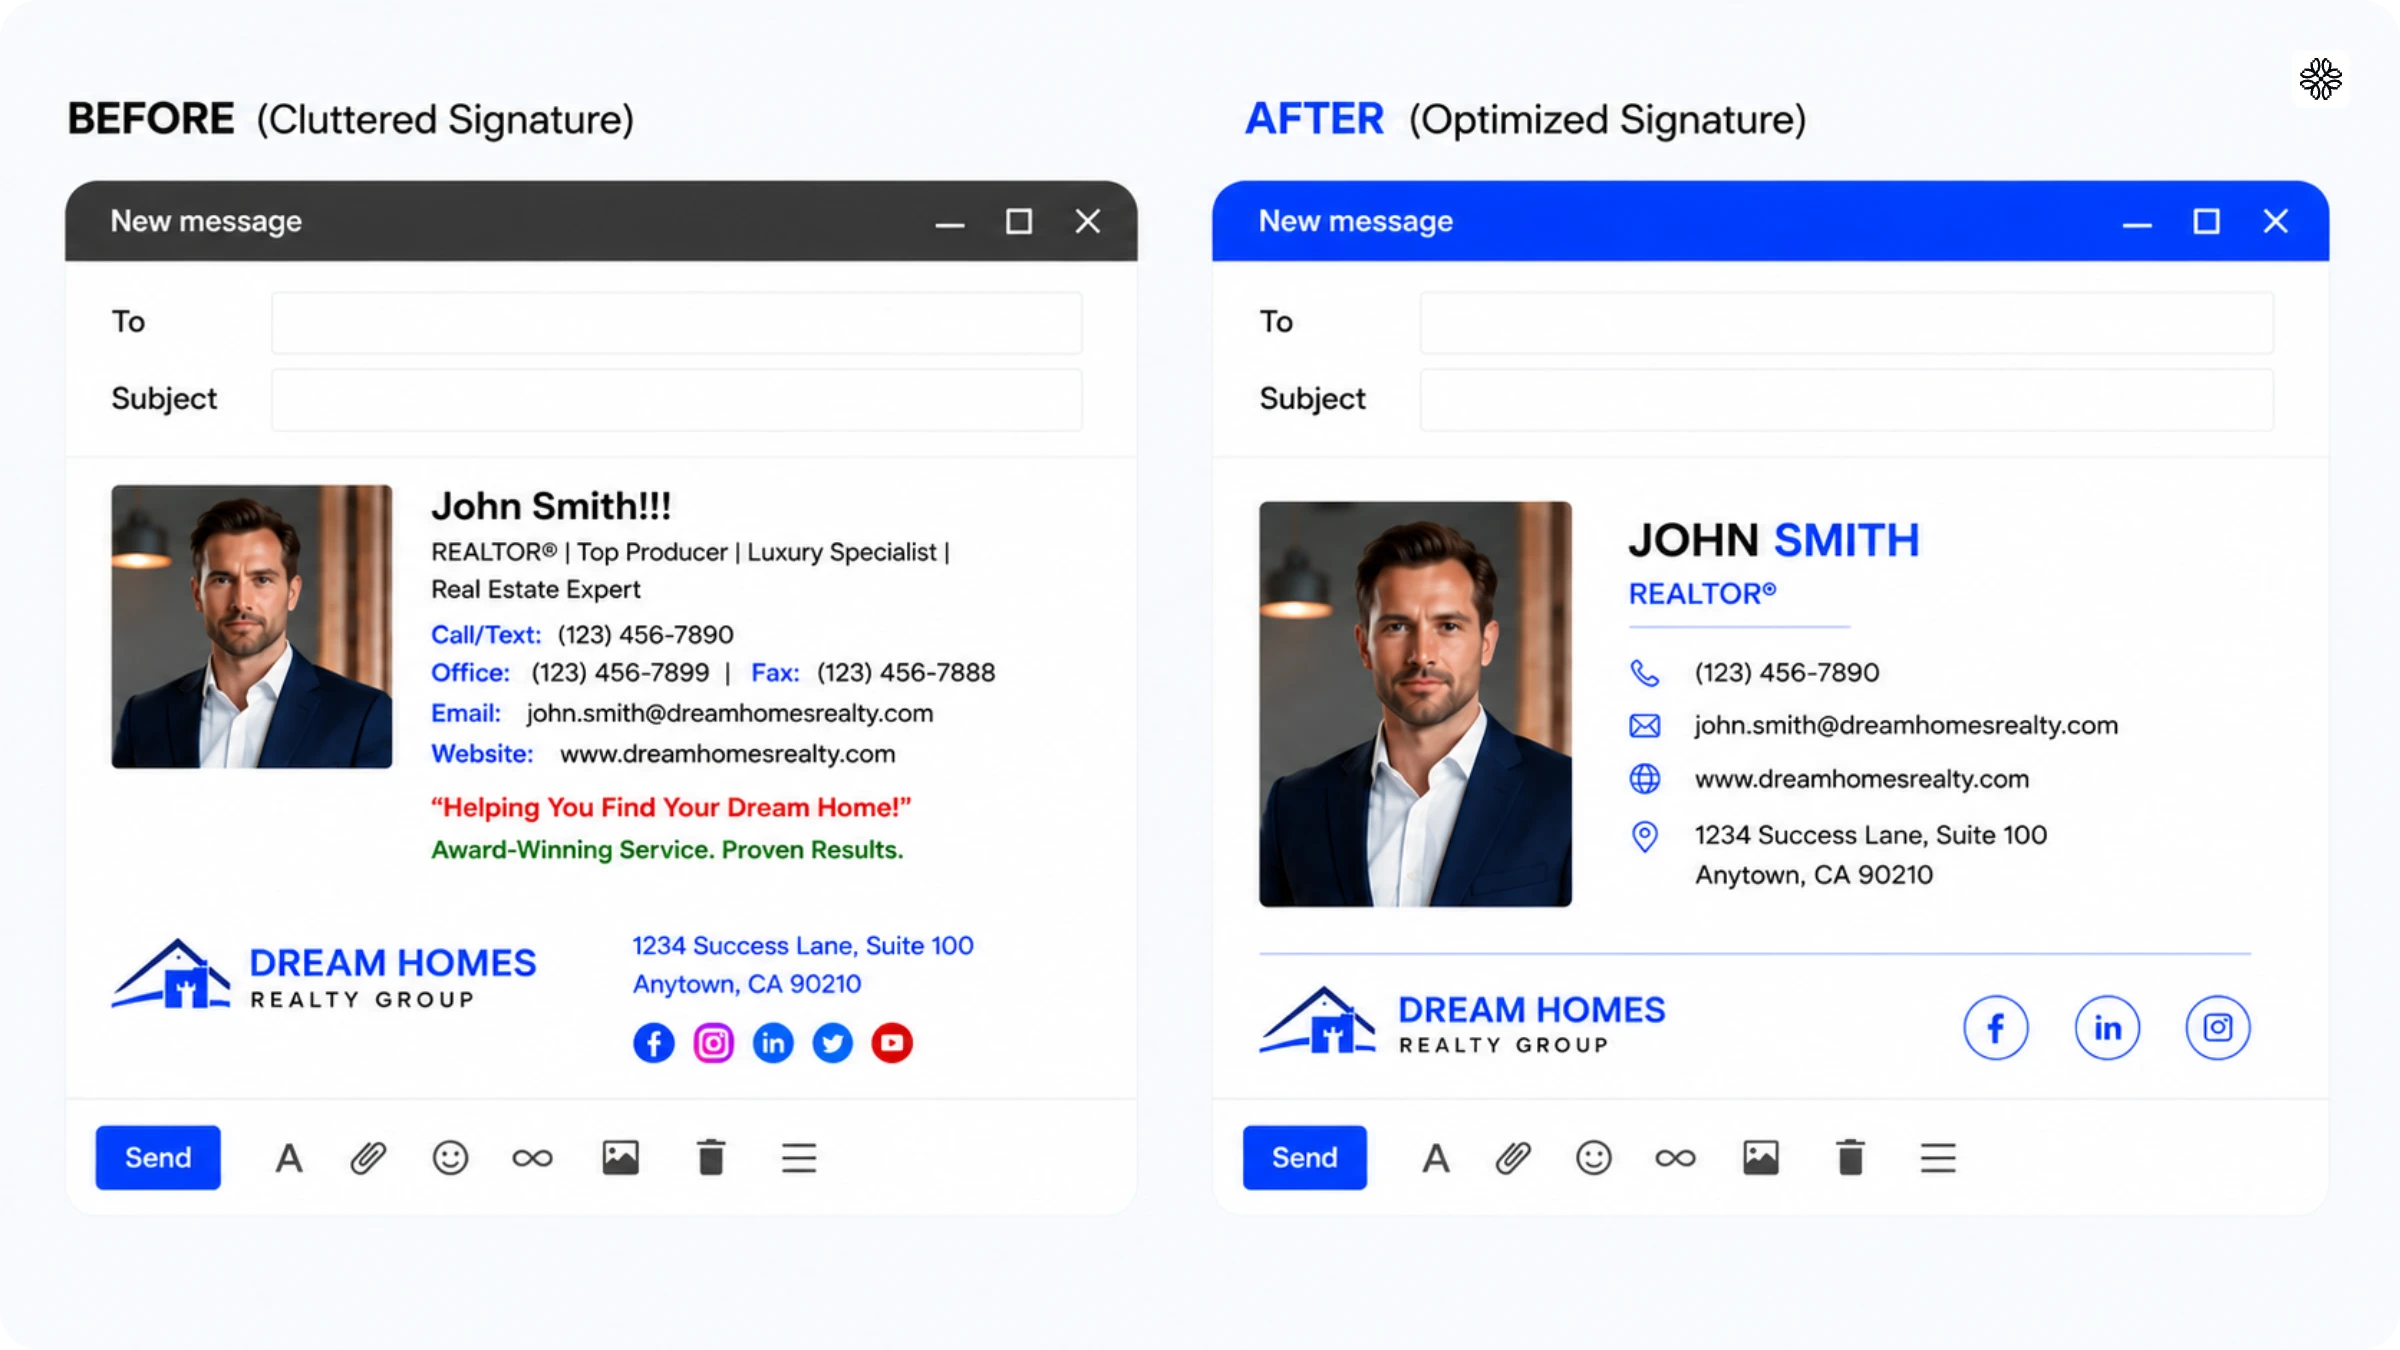Click Fax number (123) 456-7888
The height and width of the screenshot is (1350, 2400).
pyautogui.click(x=906, y=673)
